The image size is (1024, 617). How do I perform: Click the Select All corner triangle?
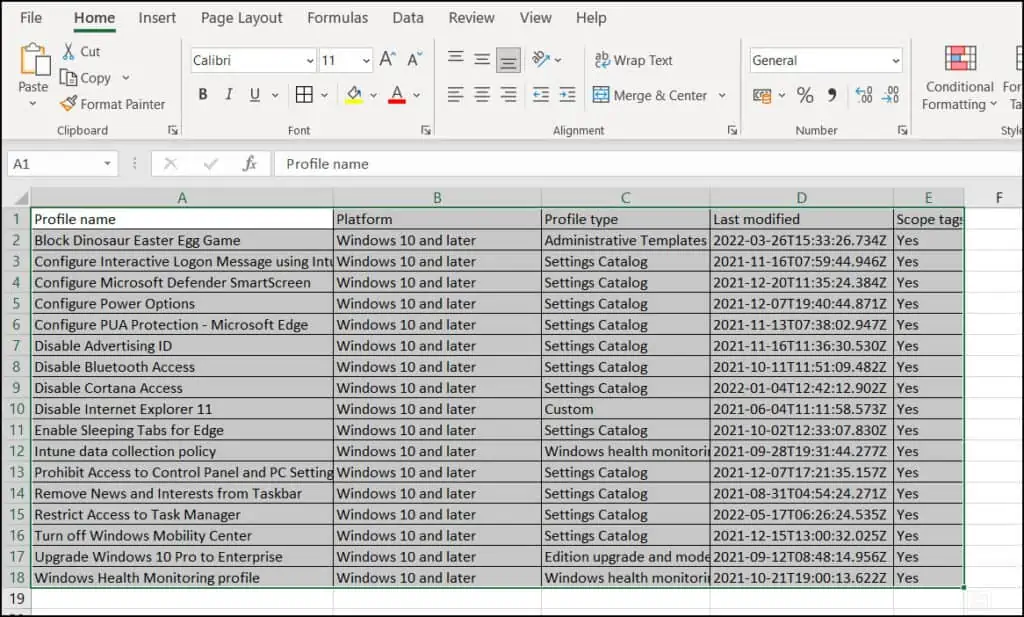click(21, 198)
